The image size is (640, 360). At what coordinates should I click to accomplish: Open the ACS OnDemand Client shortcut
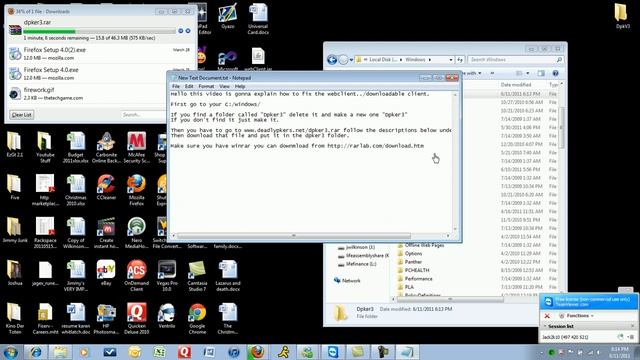(136, 276)
